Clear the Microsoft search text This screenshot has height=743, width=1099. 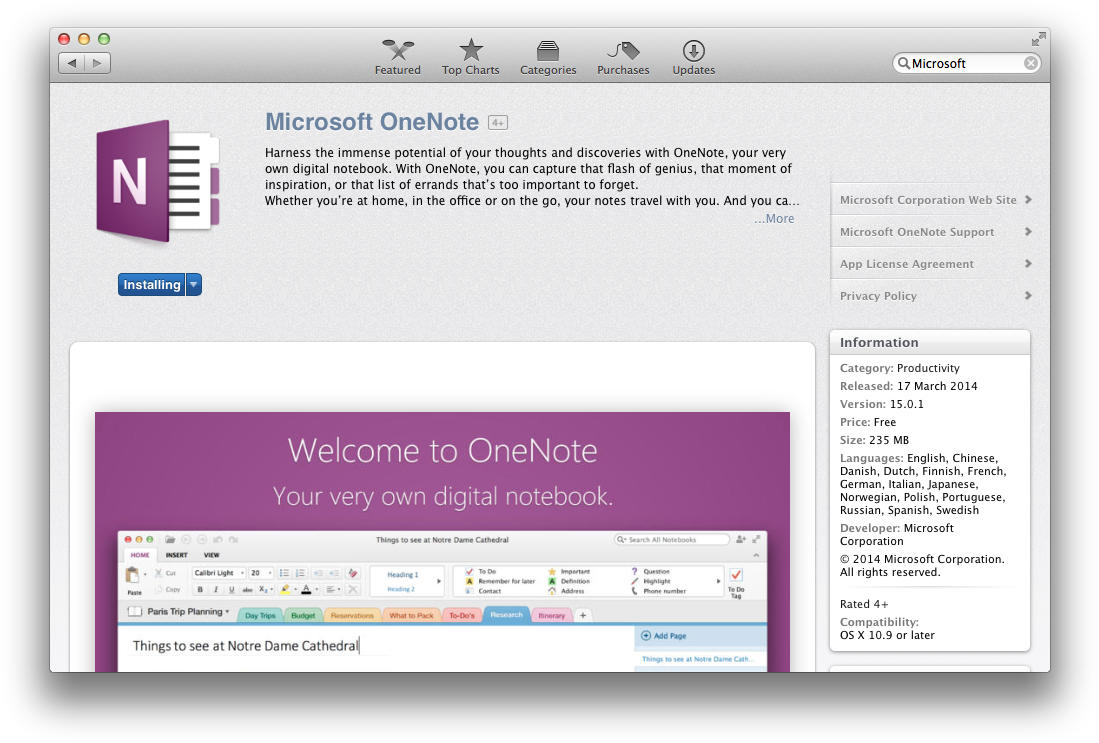tap(1030, 63)
